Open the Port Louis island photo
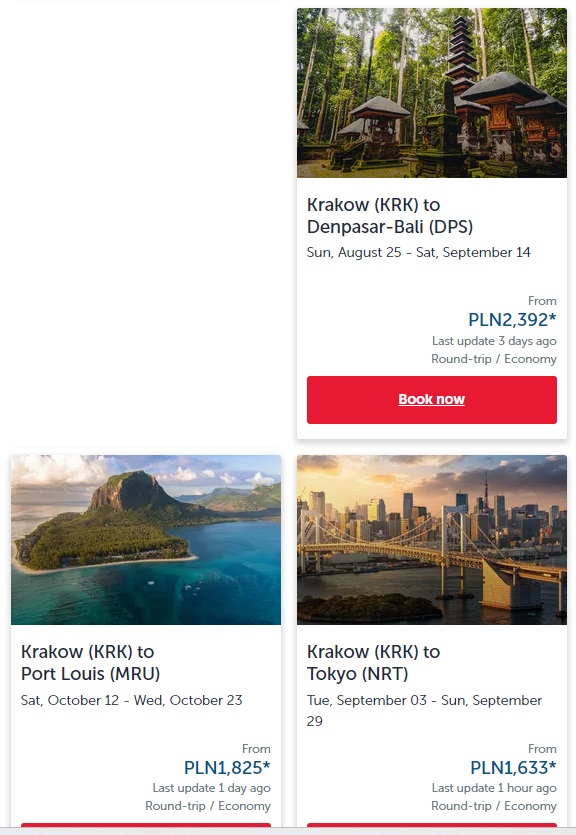 (x=146, y=539)
